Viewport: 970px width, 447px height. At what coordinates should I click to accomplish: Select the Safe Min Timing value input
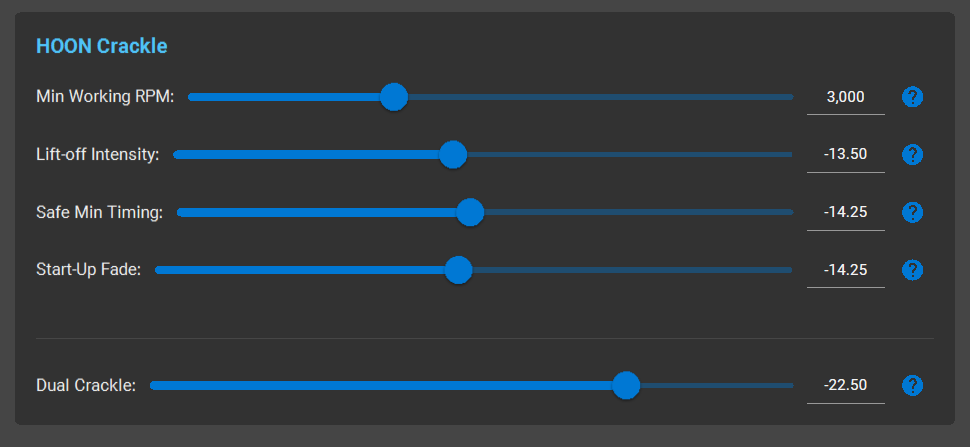(x=845, y=212)
